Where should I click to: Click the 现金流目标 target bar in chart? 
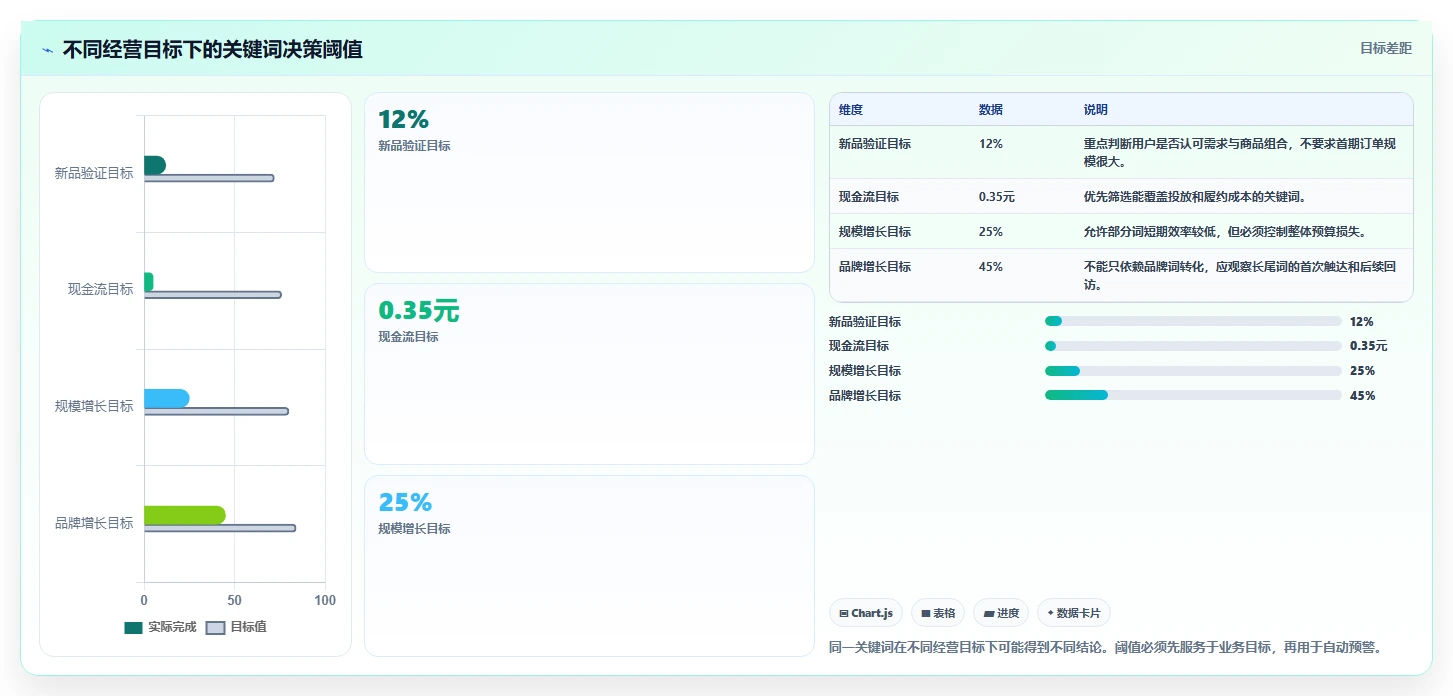coord(213,295)
